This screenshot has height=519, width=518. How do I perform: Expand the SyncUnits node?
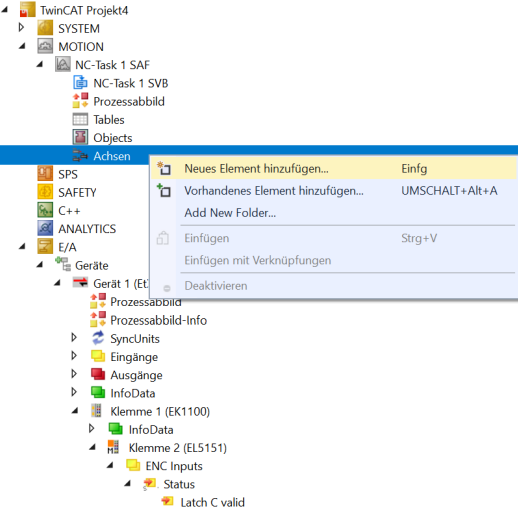coord(74,337)
